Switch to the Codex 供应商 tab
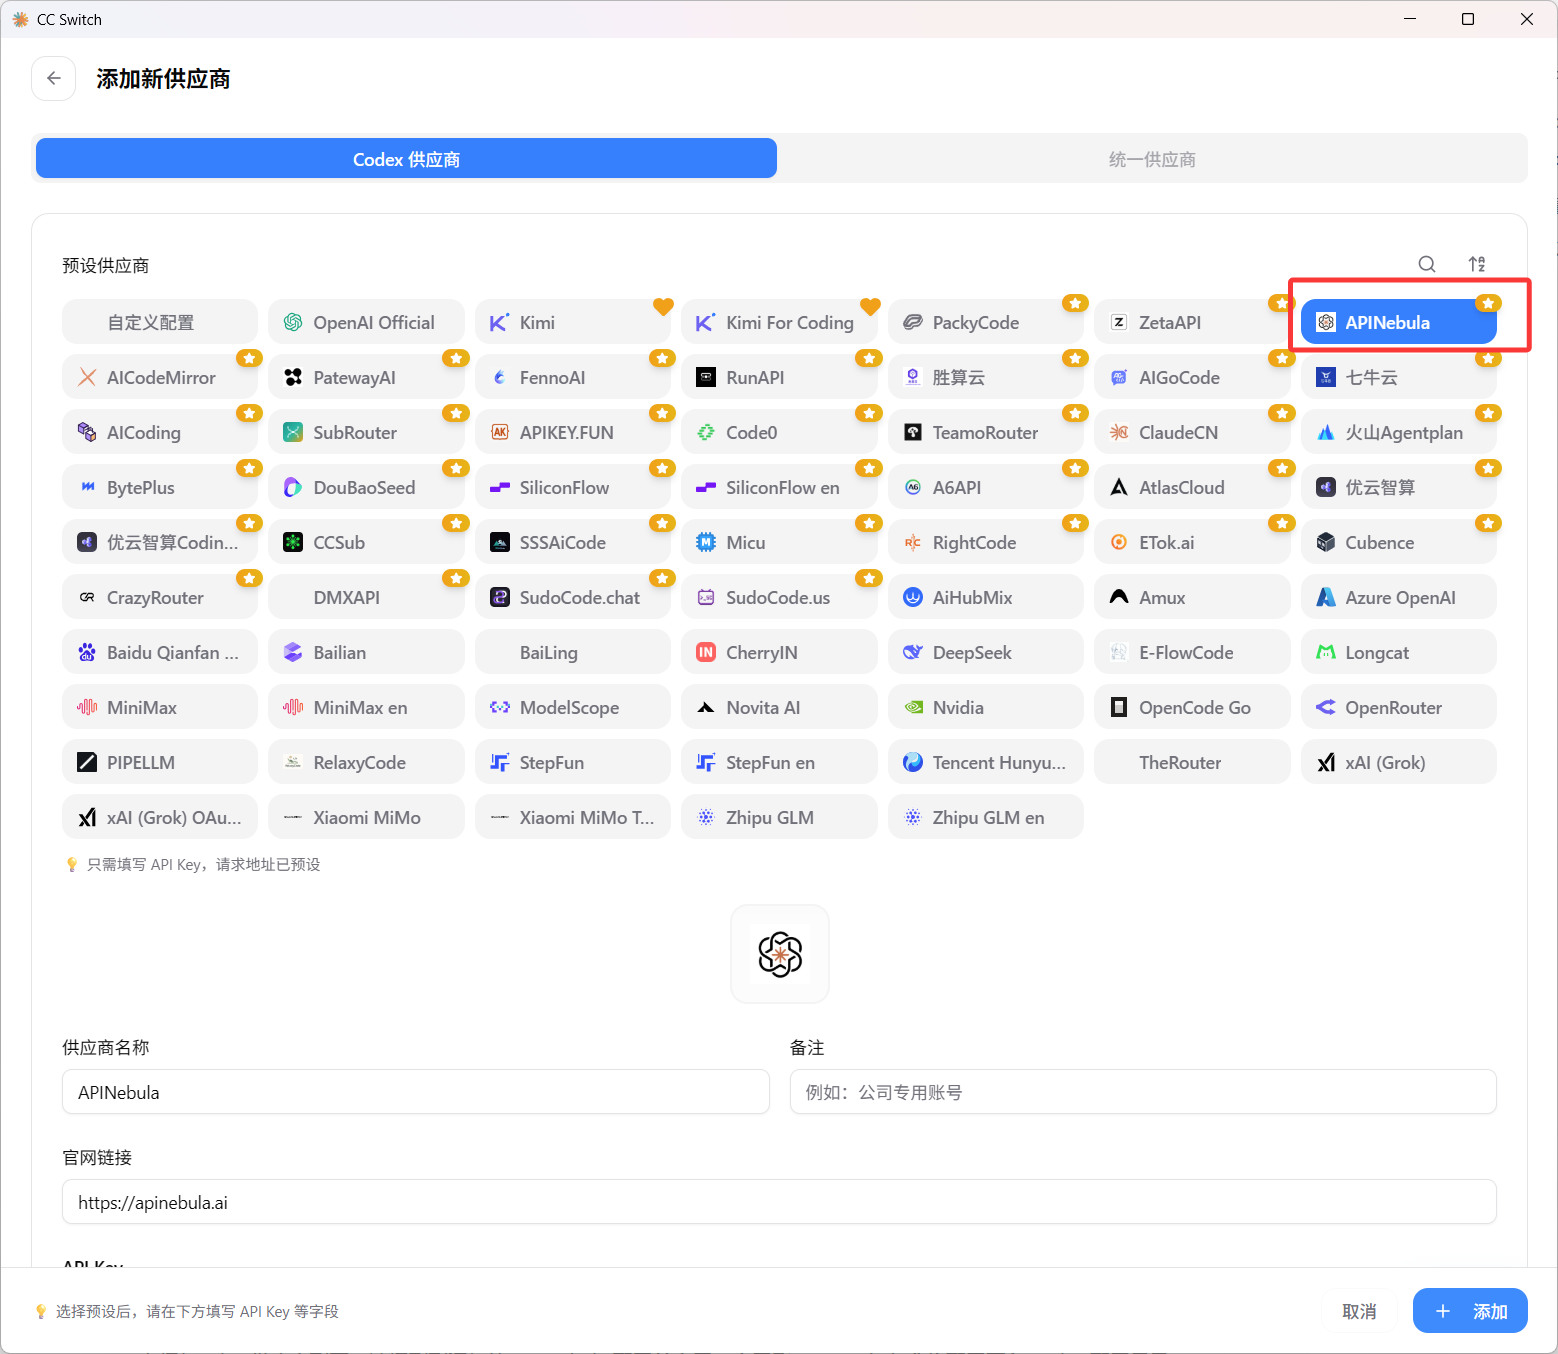This screenshot has height=1354, width=1558. click(406, 159)
